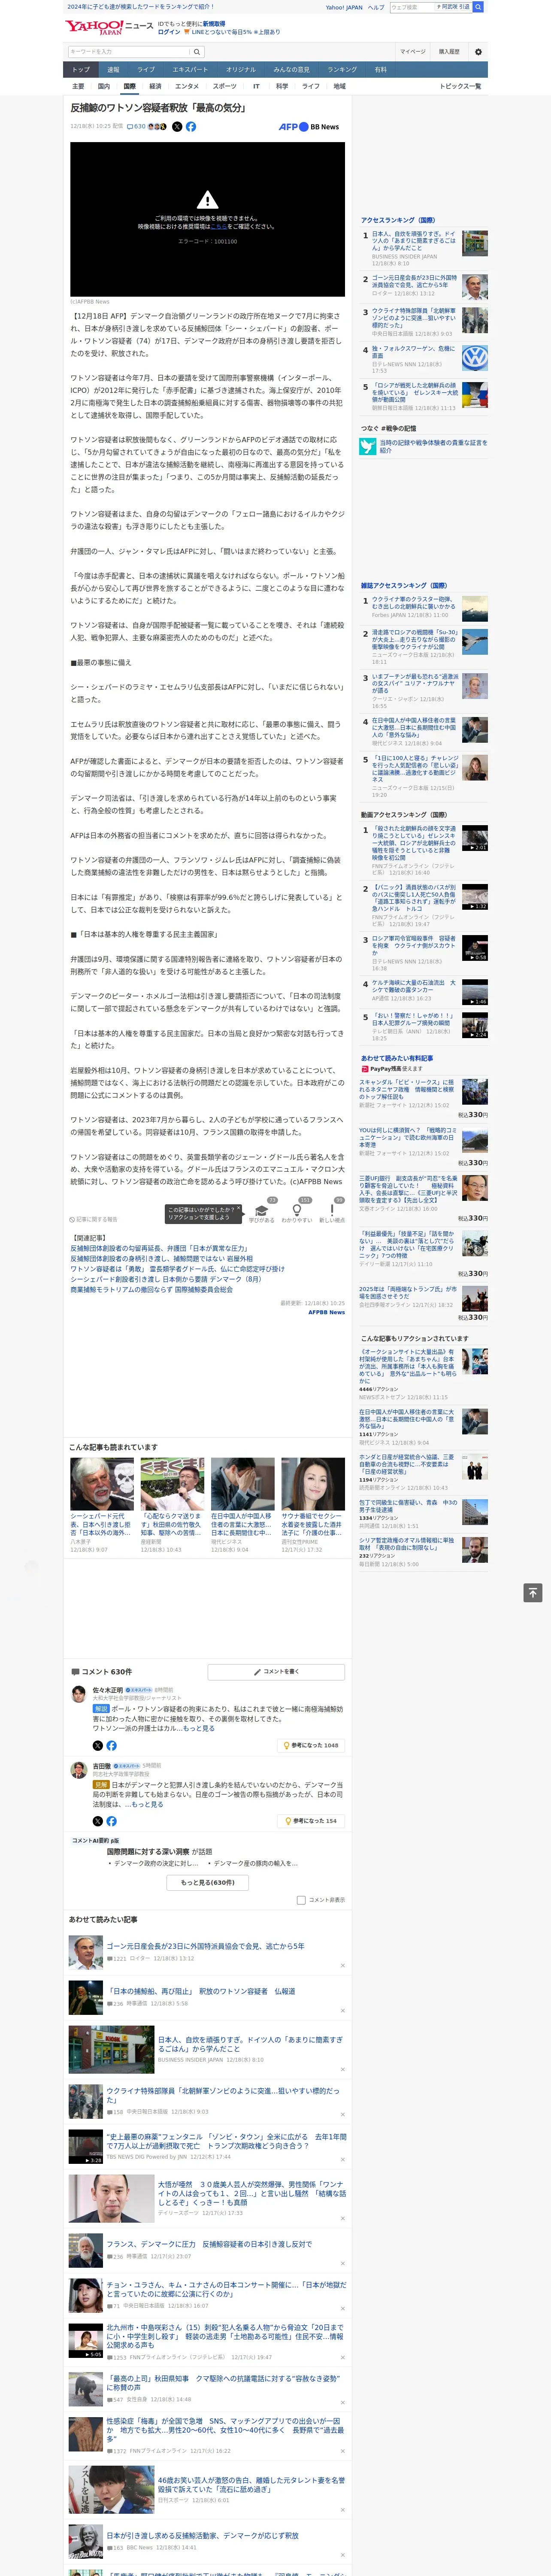
Task: Open the Volkswagen logo thumbnail in ranking
Action: click(x=475, y=358)
